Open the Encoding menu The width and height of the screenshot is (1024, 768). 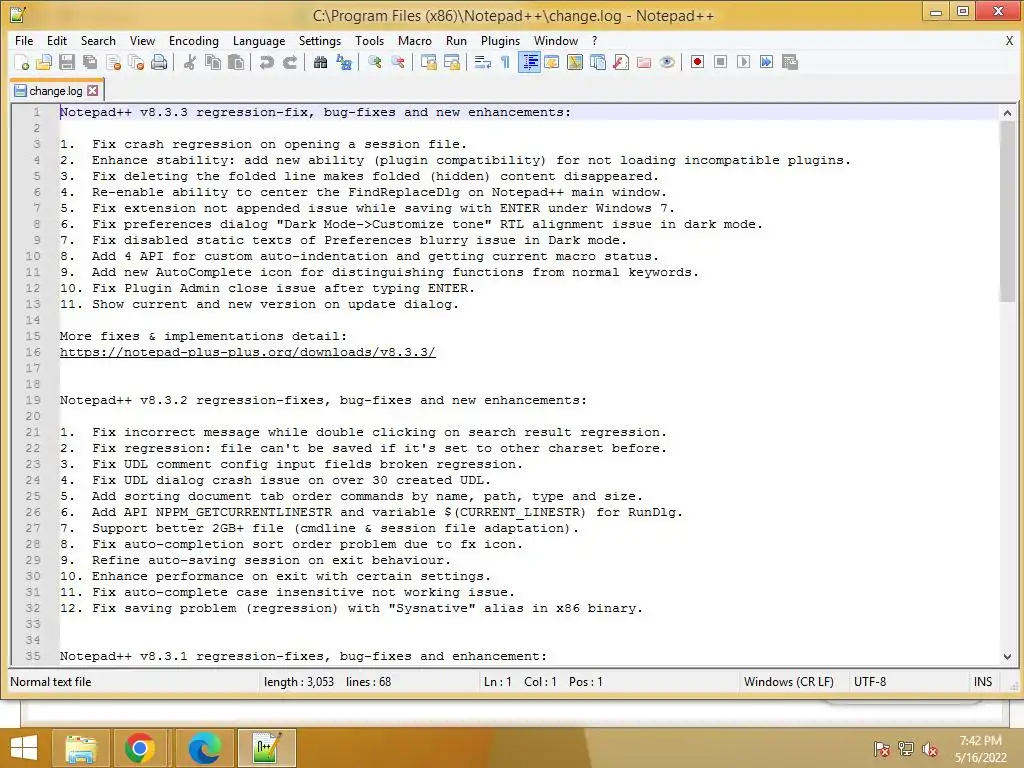click(x=193, y=40)
